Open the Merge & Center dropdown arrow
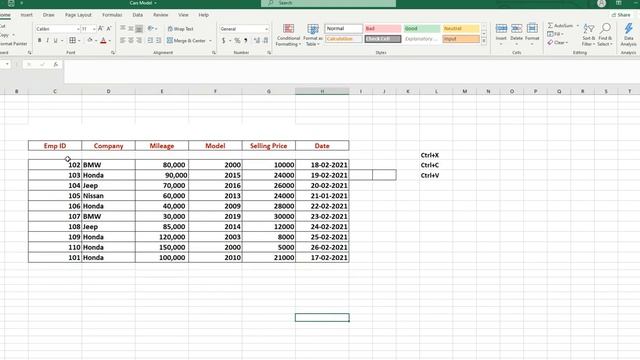The width and height of the screenshot is (640, 360). point(211,40)
